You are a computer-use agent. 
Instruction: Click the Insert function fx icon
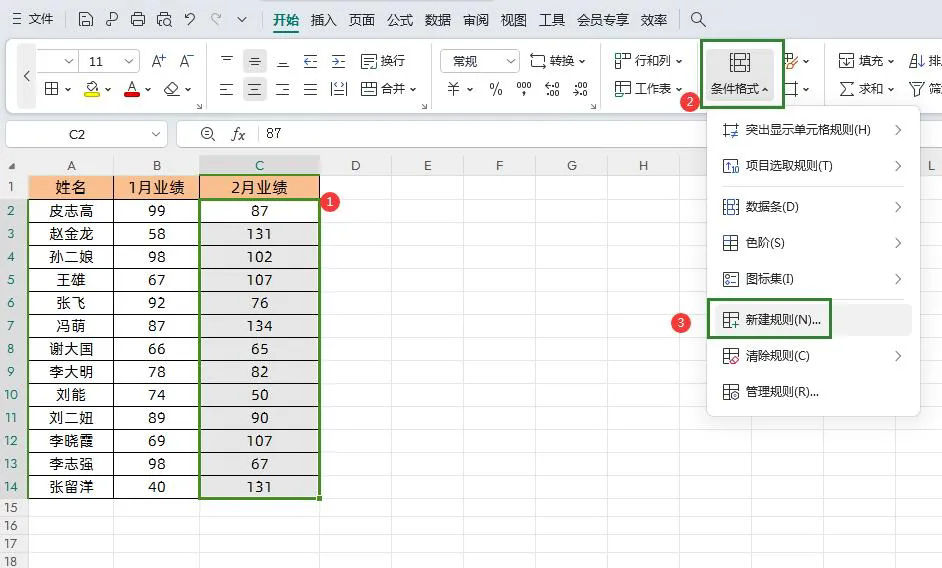click(238, 134)
